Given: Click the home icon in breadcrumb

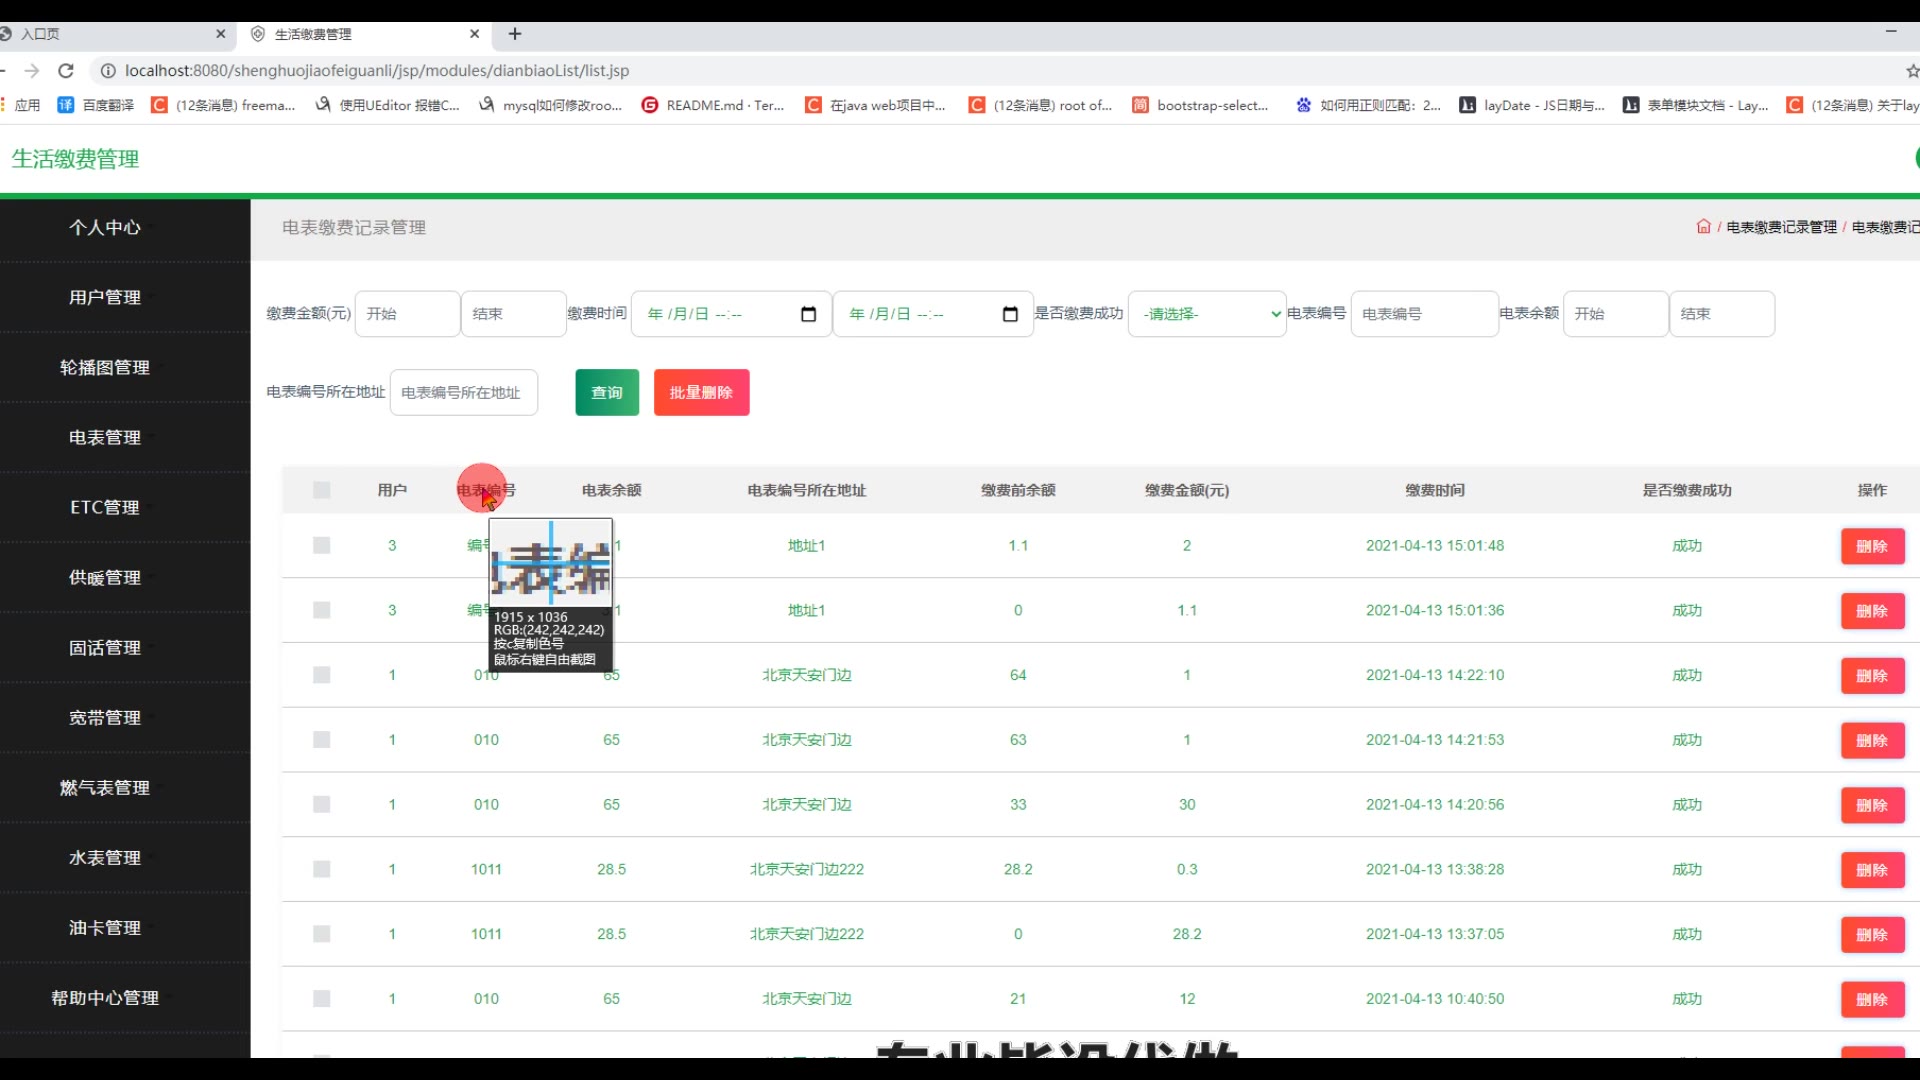Looking at the screenshot, I should click(x=1703, y=227).
